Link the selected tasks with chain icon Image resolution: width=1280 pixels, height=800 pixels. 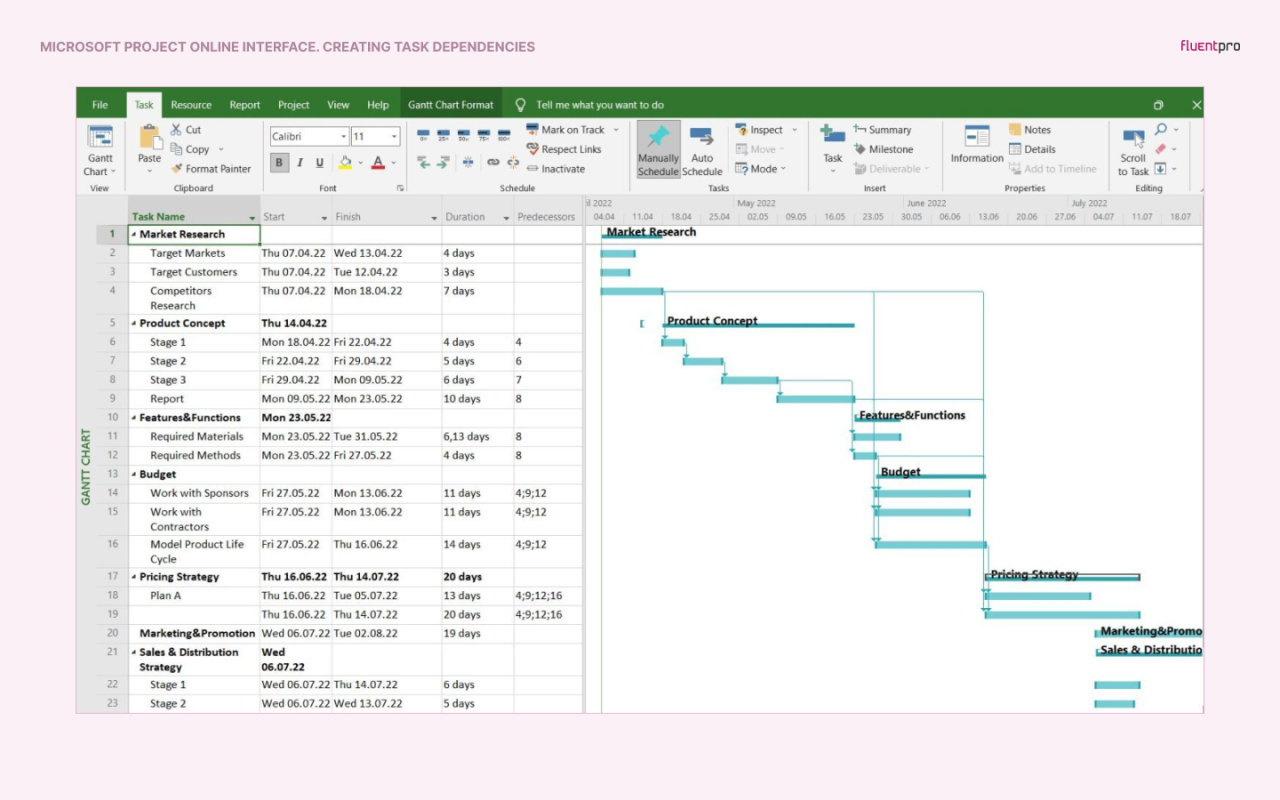click(492, 162)
